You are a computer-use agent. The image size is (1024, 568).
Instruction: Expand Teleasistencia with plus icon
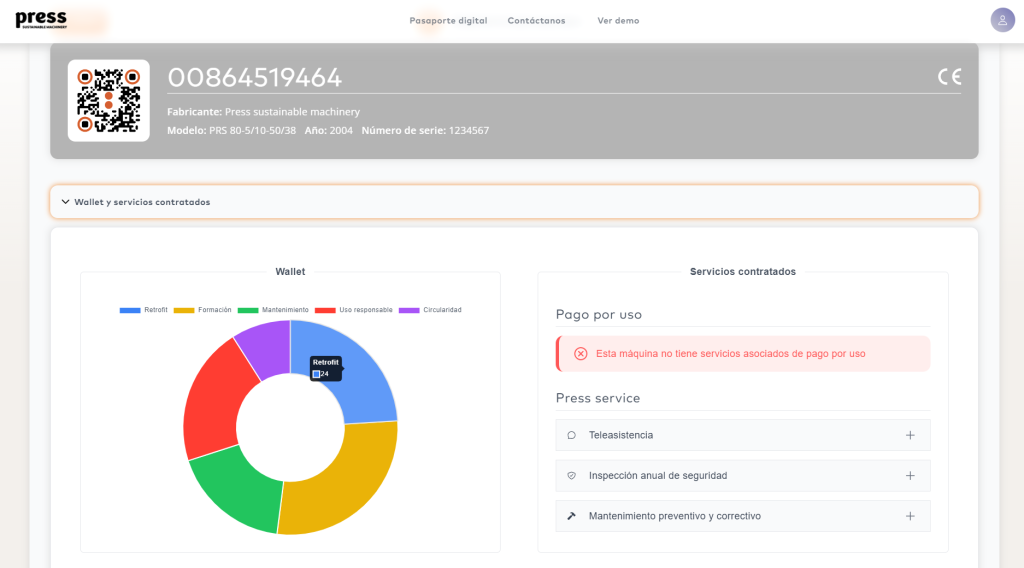point(910,435)
